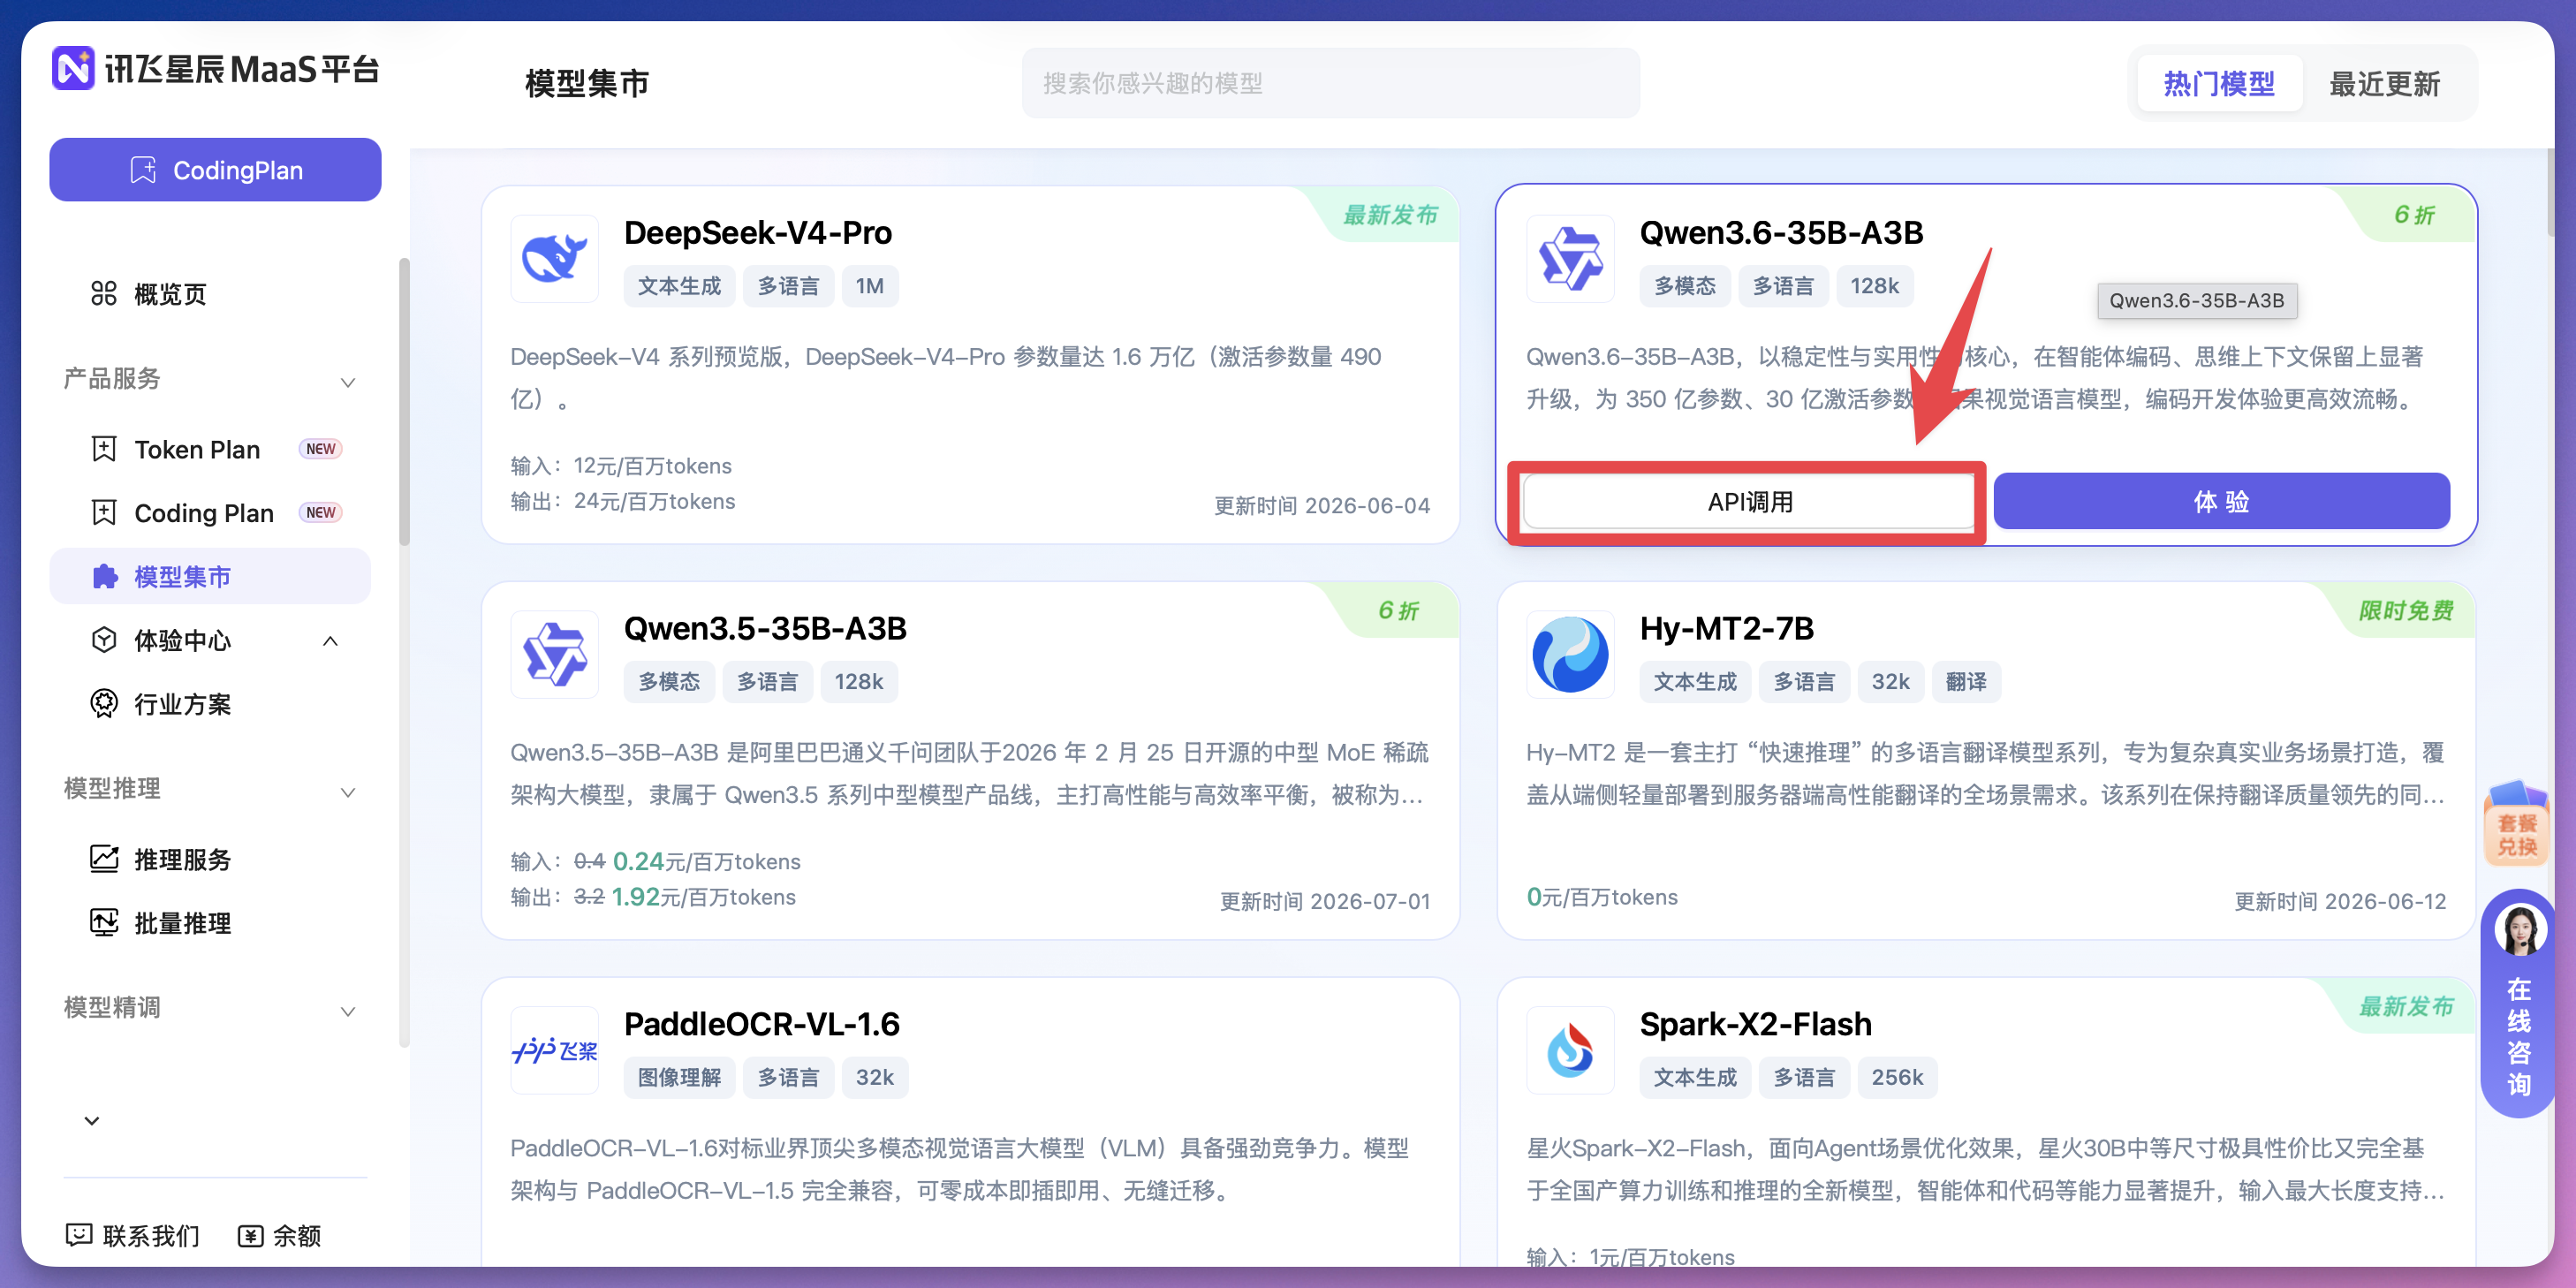Screen dimensions: 2576x1288
Task: Click the 推理服务 chart icon
Action: 104,859
